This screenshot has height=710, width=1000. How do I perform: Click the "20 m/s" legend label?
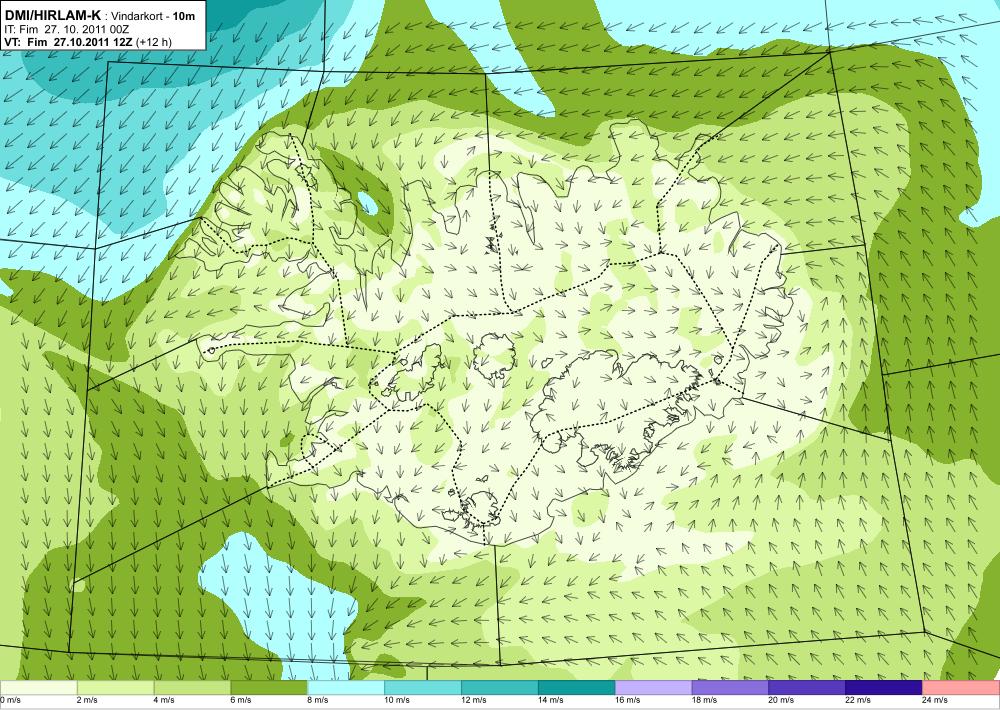click(781, 700)
